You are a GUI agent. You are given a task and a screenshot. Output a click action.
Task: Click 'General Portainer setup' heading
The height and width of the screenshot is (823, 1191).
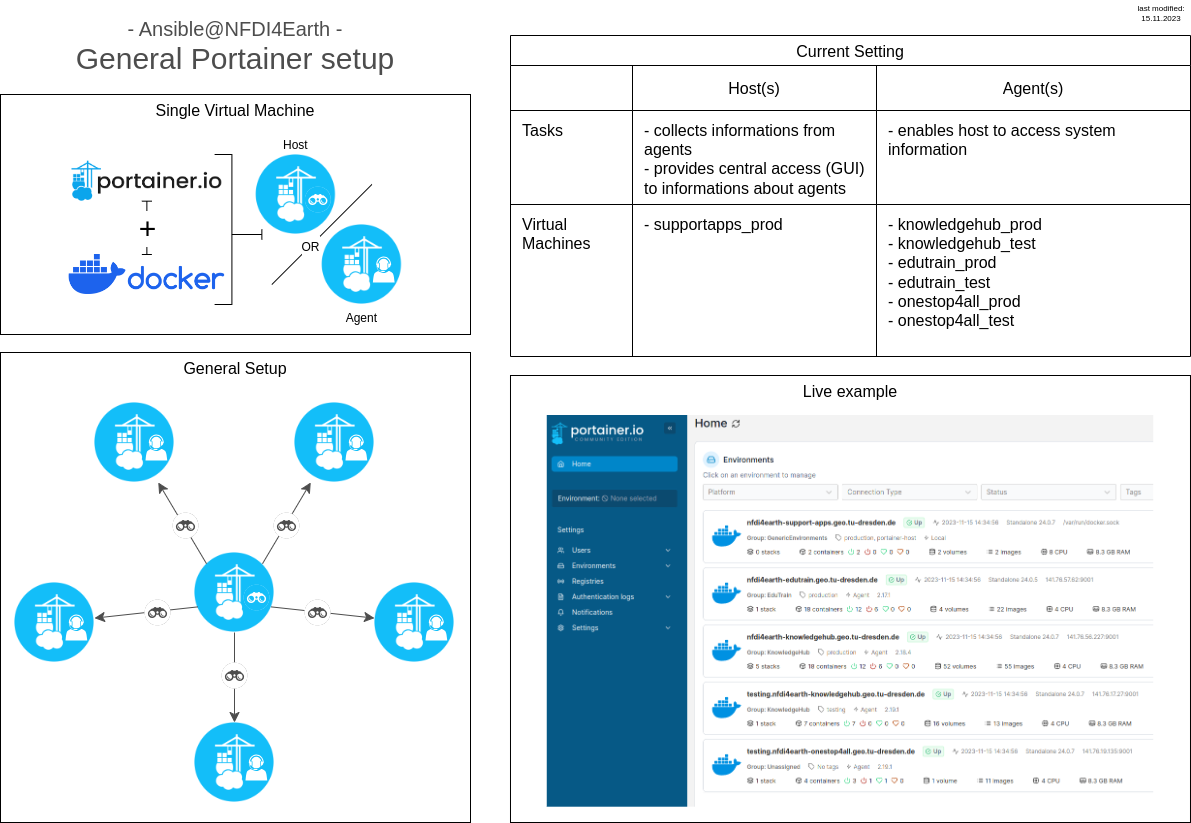pyautogui.click(x=235, y=59)
